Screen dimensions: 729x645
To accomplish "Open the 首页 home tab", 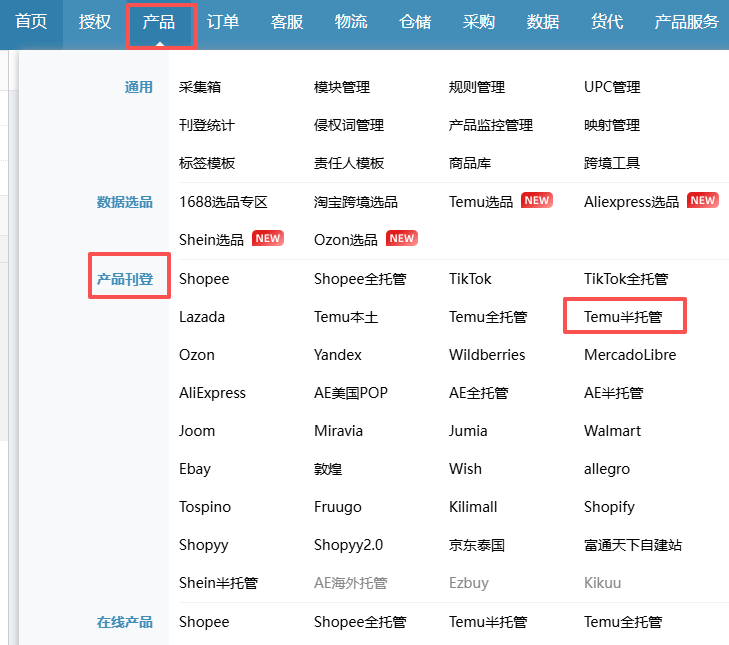I will (31, 22).
